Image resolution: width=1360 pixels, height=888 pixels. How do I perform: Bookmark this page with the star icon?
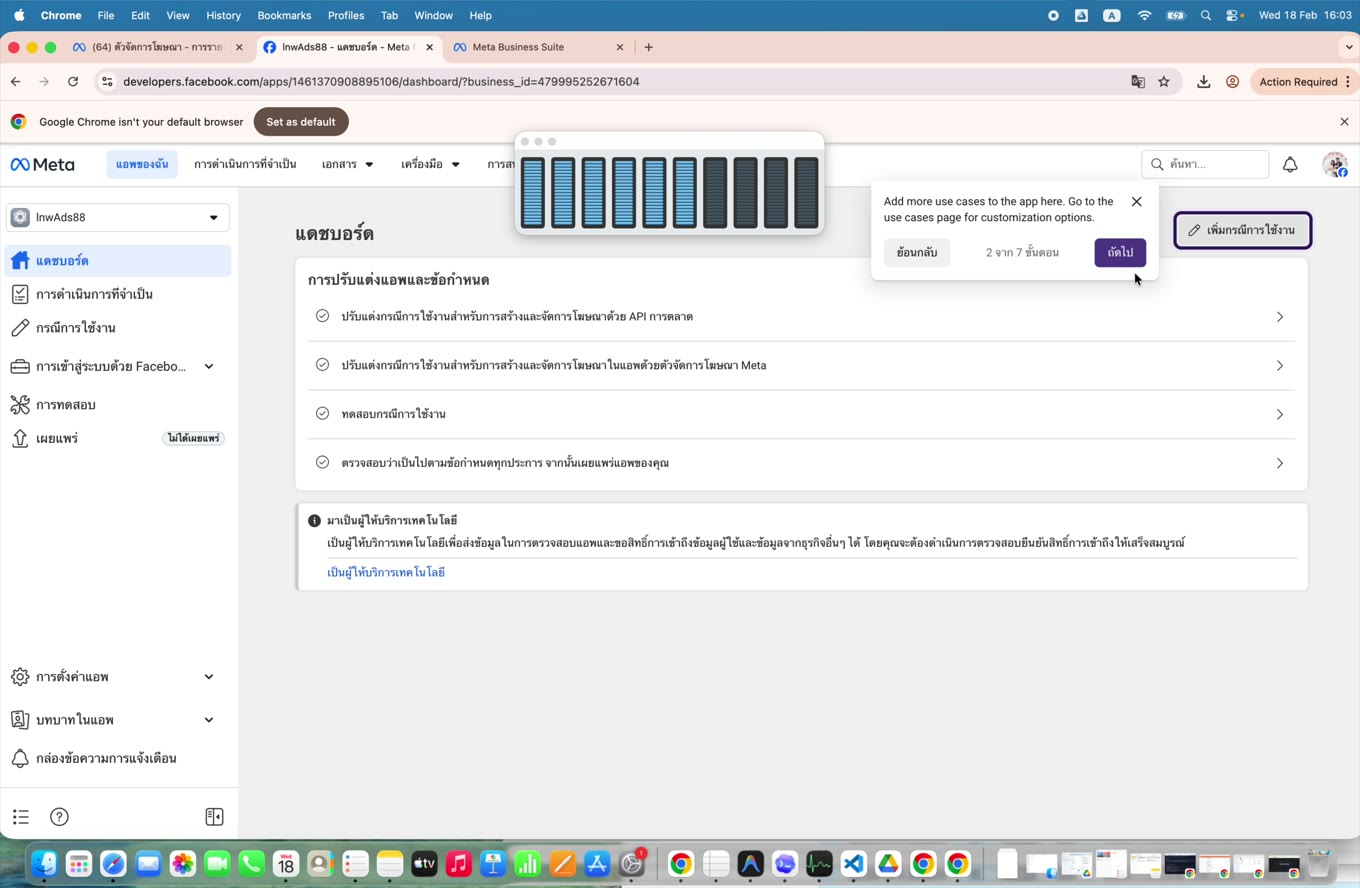[1164, 82]
